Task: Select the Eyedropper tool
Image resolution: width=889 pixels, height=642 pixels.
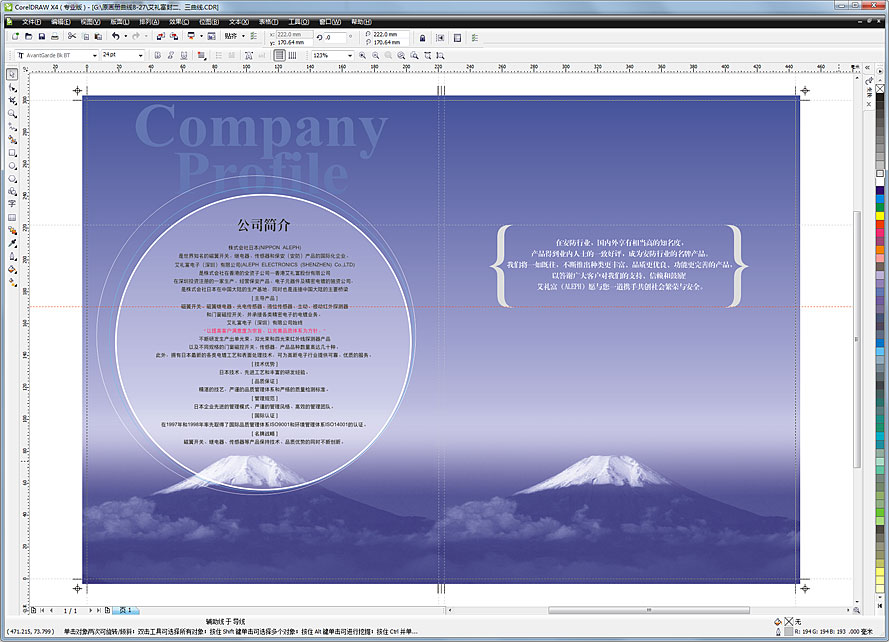Action: pyautogui.click(x=12, y=243)
